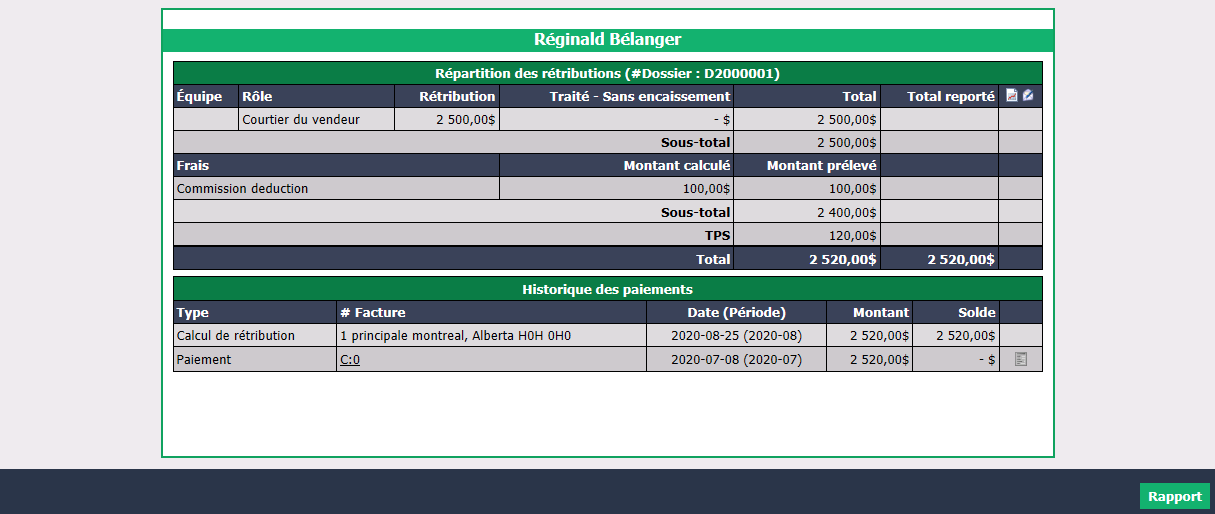Click the Répartition des rétributions section header
Image resolution: width=1215 pixels, height=514 pixels.
click(x=608, y=73)
